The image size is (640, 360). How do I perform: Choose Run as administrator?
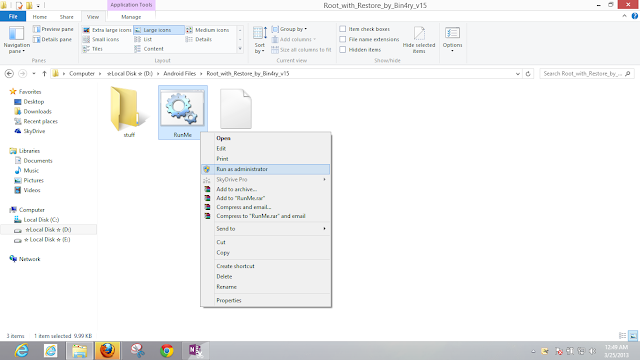(266, 169)
